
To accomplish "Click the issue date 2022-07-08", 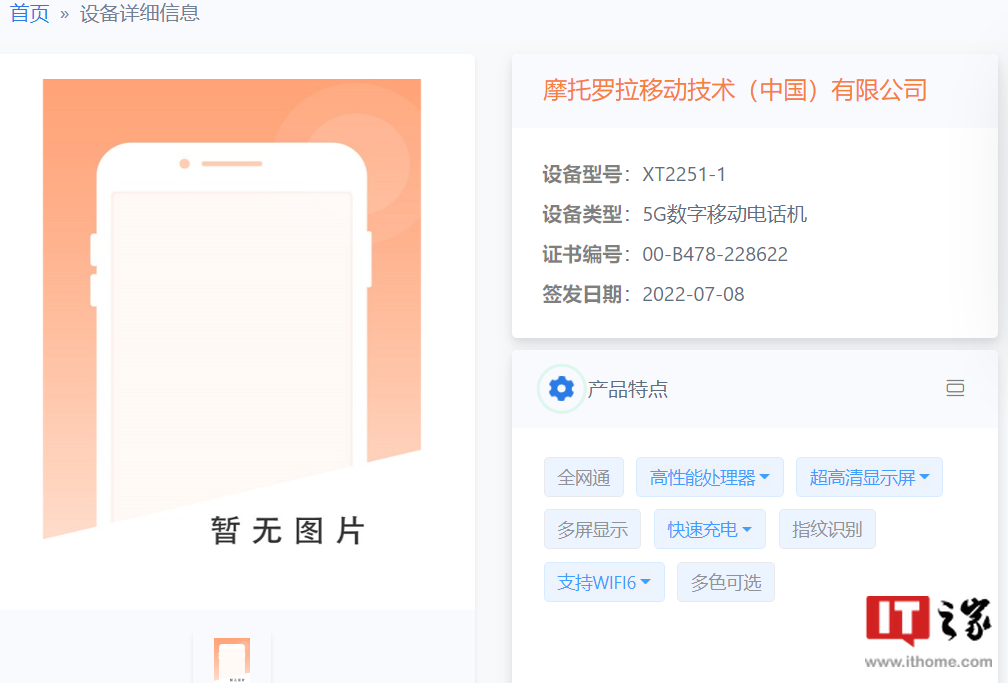I will tap(693, 294).
